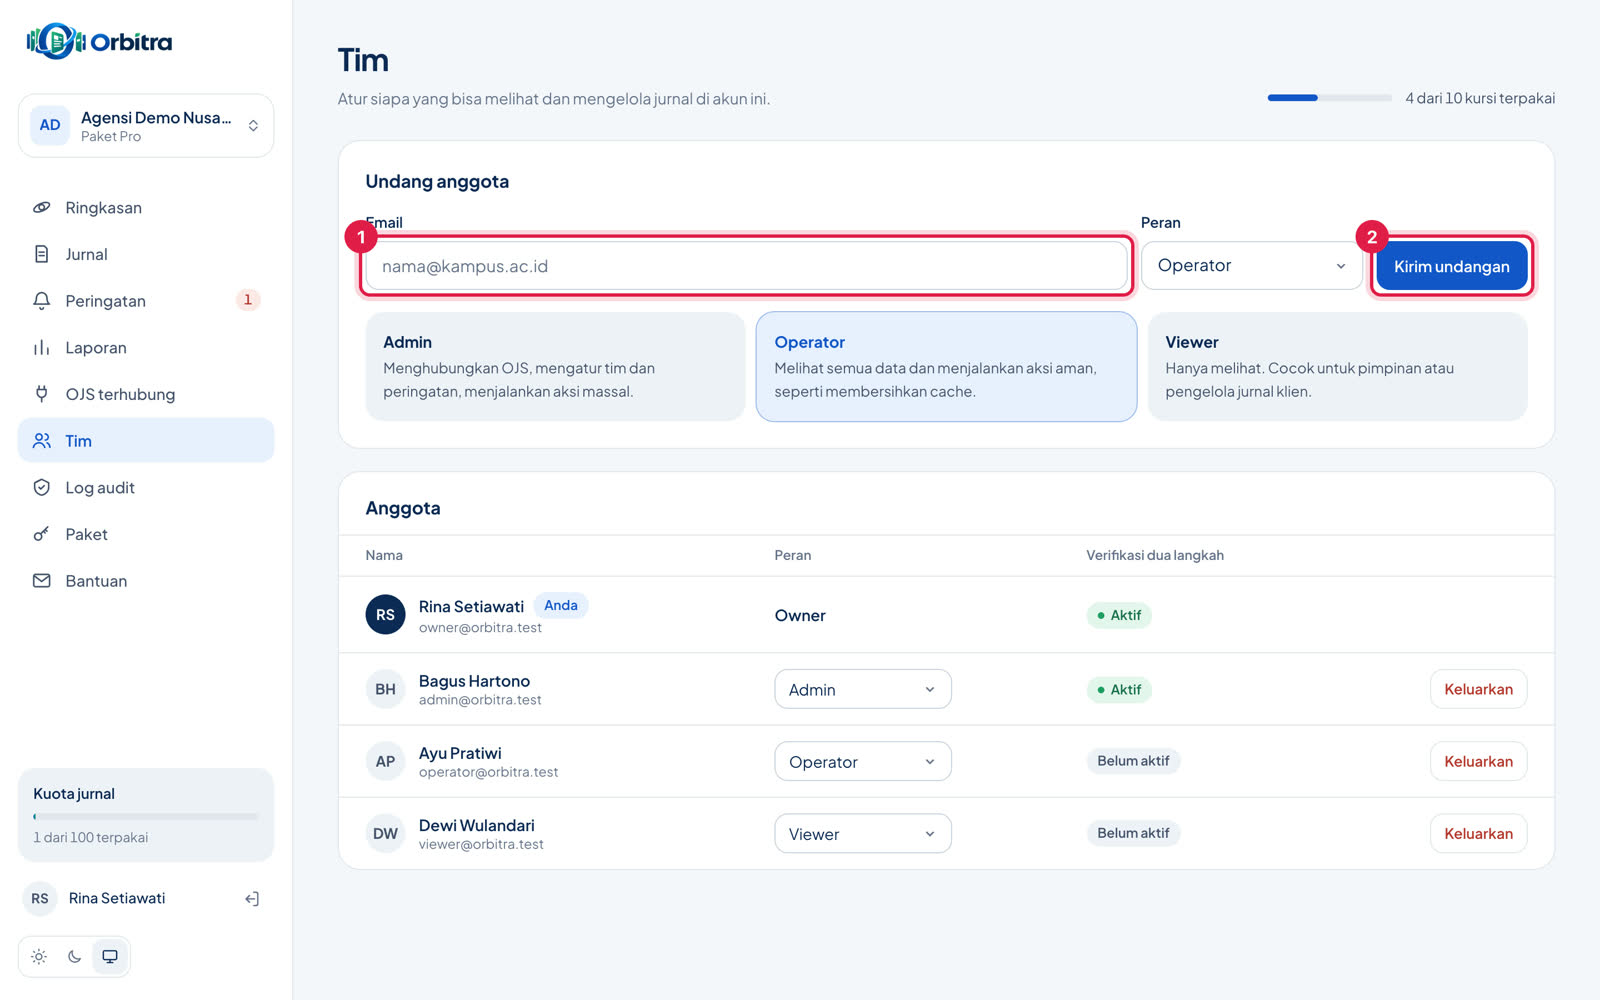This screenshot has height=1000, width=1600.
Task: Click the Jurnal document icon
Action: pos(41,254)
